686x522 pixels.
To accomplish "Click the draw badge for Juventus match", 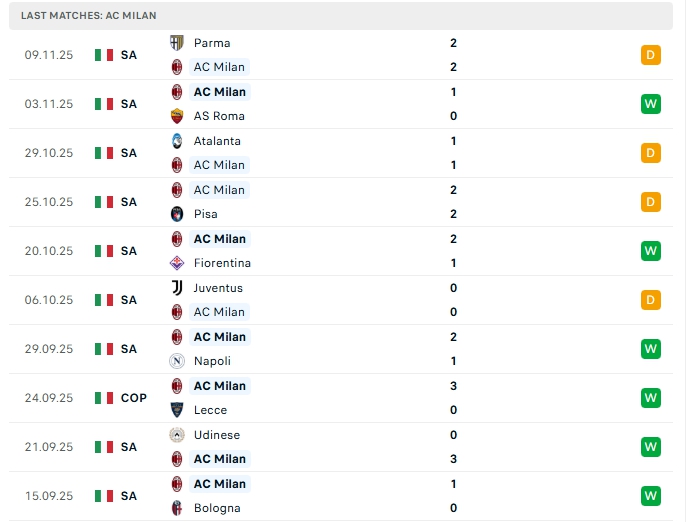I will pyautogui.click(x=651, y=300).
